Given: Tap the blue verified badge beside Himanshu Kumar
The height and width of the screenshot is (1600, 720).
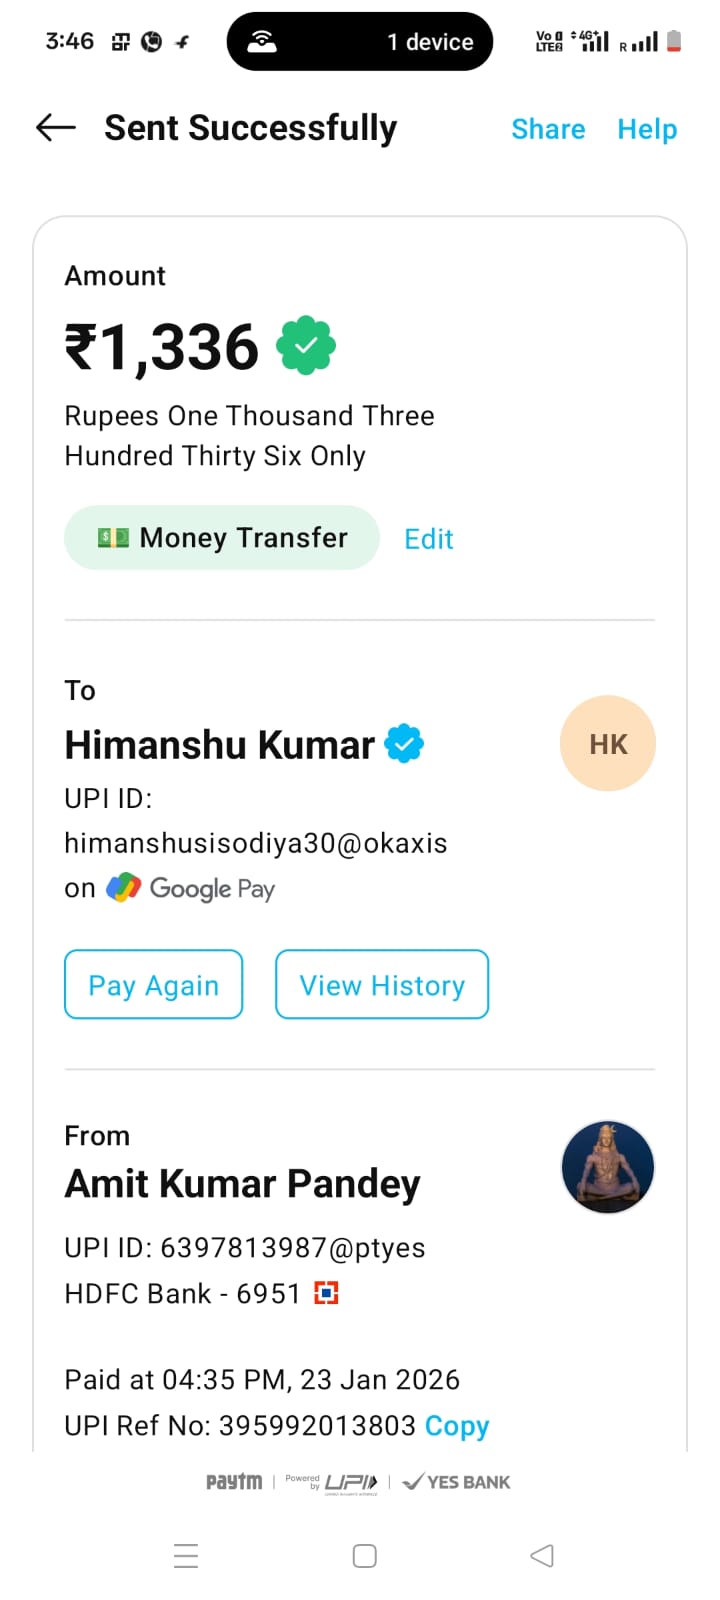Looking at the screenshot, I should click(405, 744).
